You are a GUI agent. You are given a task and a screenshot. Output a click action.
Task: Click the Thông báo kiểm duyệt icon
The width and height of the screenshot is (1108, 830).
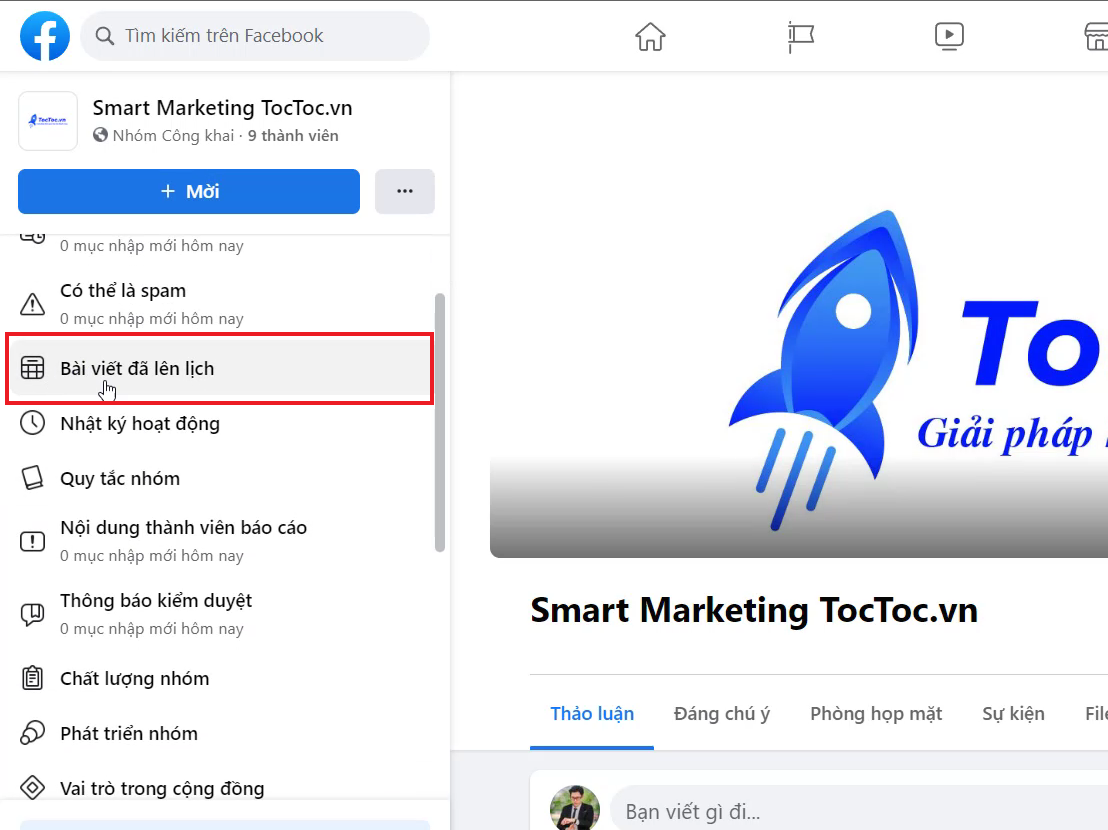tap(33, 614)
